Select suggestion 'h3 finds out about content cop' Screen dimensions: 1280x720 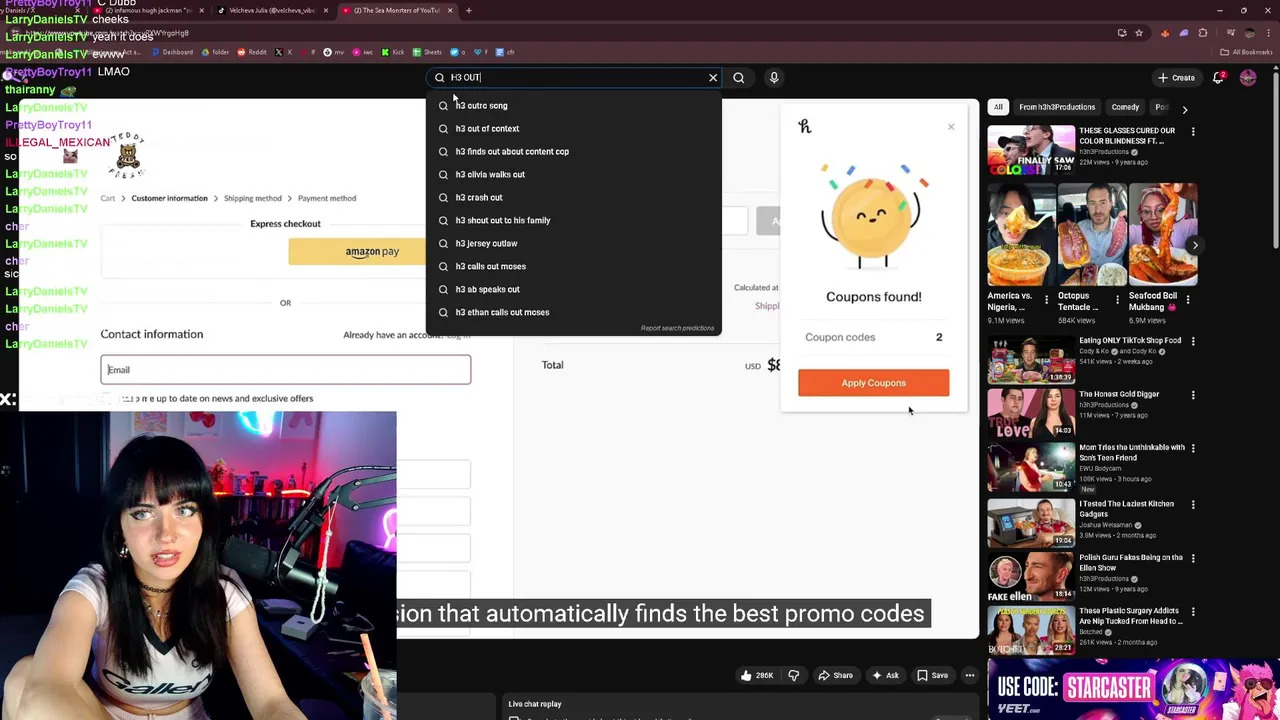573,151
